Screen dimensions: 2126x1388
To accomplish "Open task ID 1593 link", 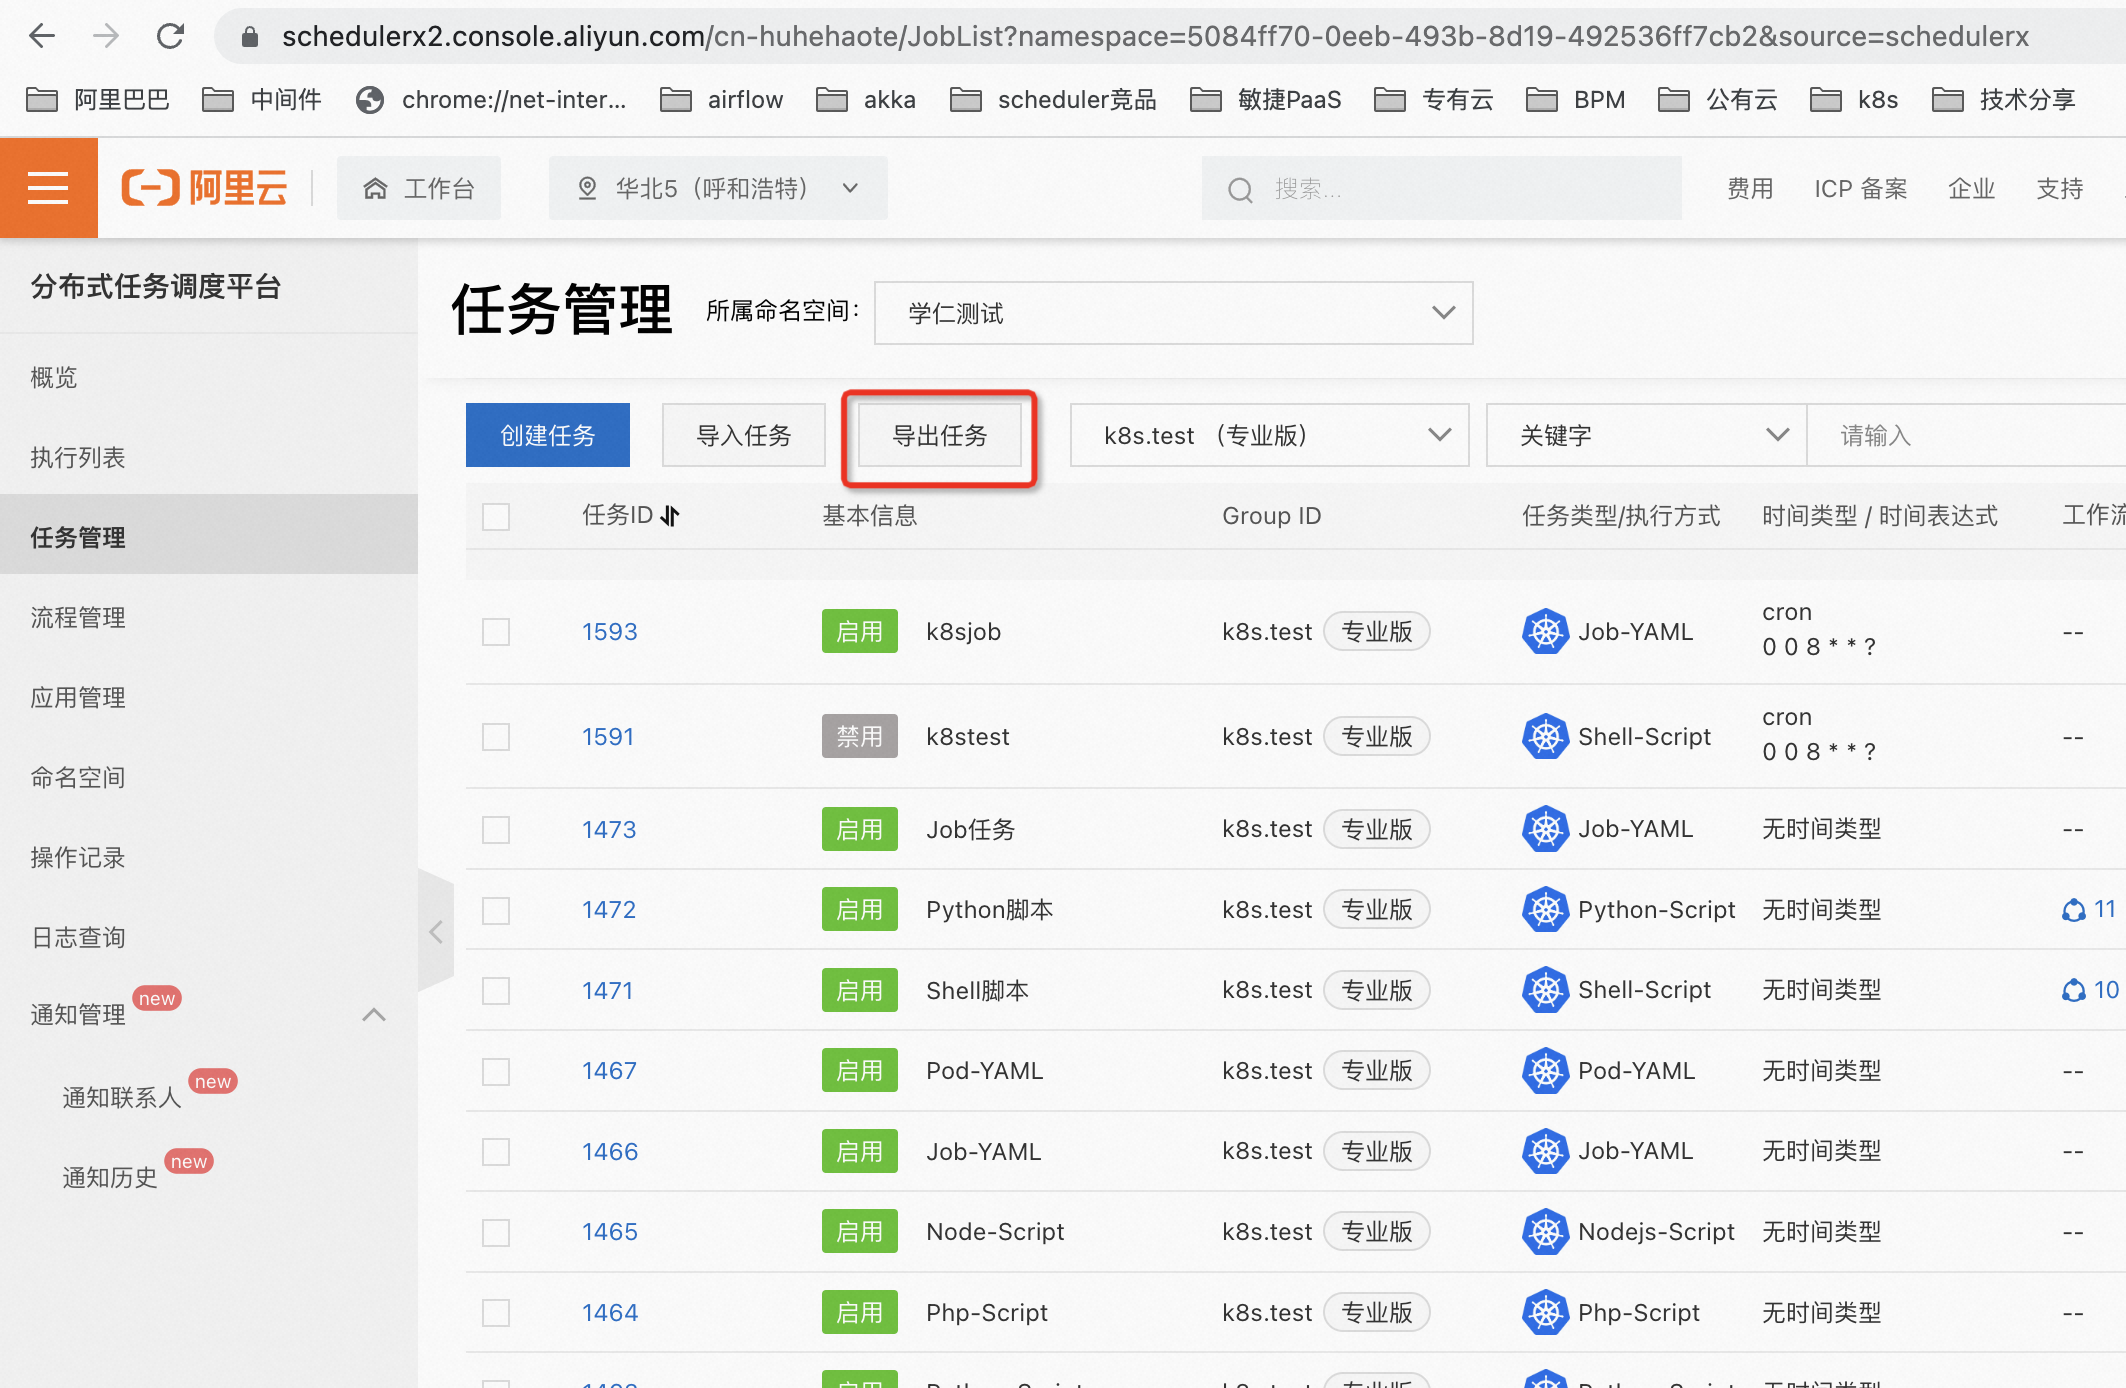I will click(x=610, y=632).
